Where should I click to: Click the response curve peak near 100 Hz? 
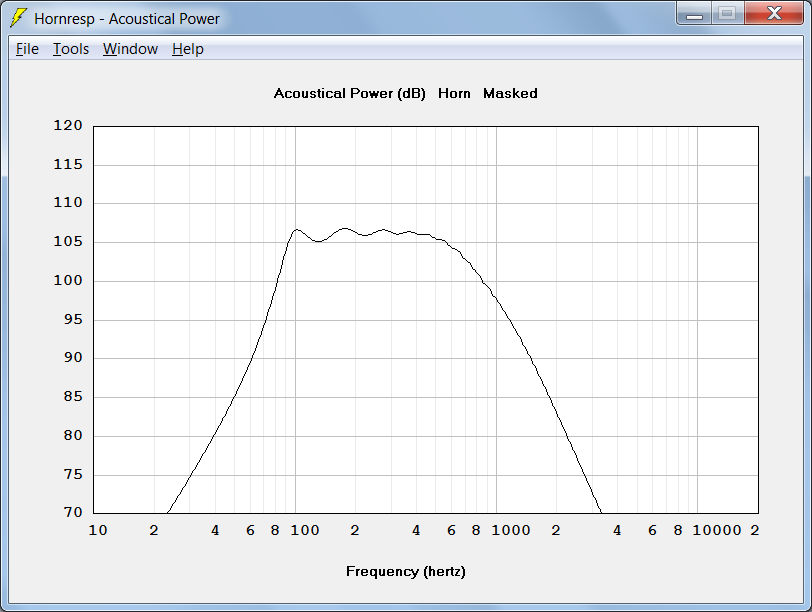[296, 229]
